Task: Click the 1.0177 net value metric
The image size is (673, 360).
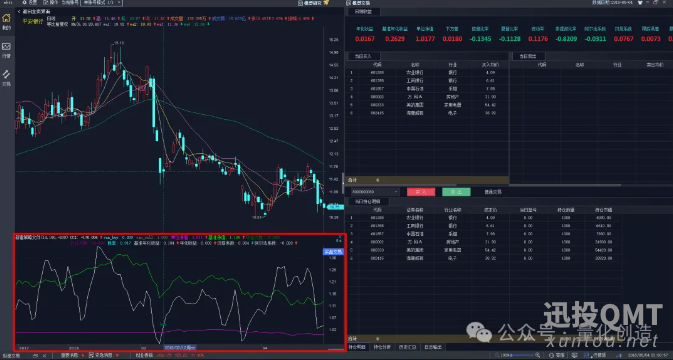Action: pyautogui.click(x=425, y=39)
